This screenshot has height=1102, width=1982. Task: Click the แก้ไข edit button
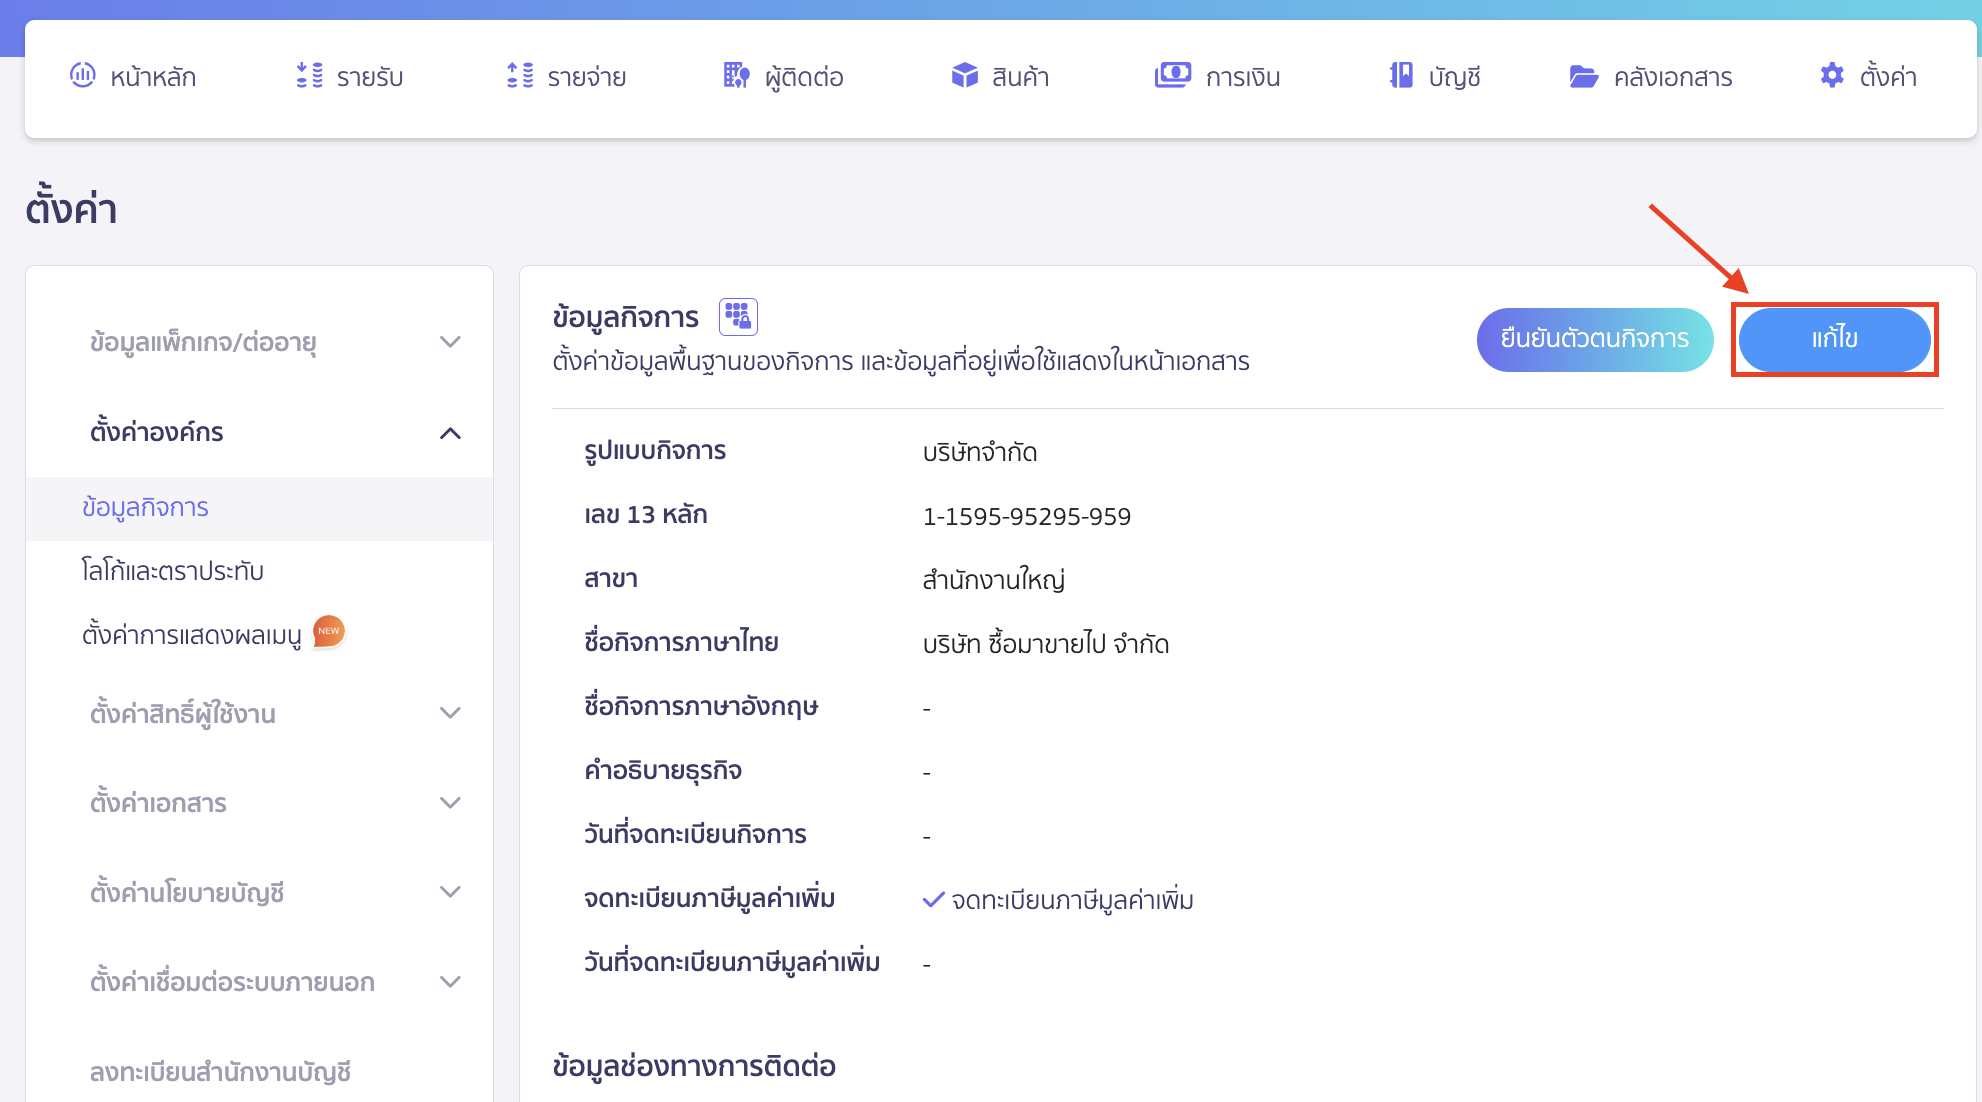[x=1835, y=339]
